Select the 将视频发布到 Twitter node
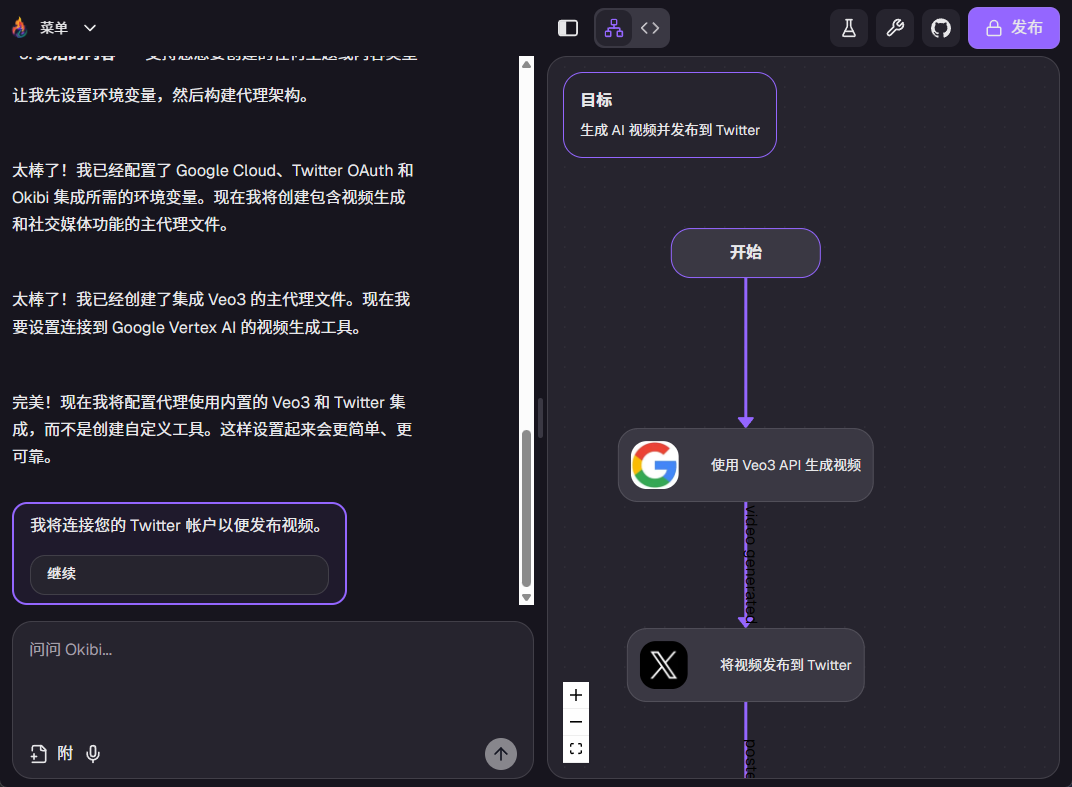Viewport: 1072px width, 787px height. 745,665
